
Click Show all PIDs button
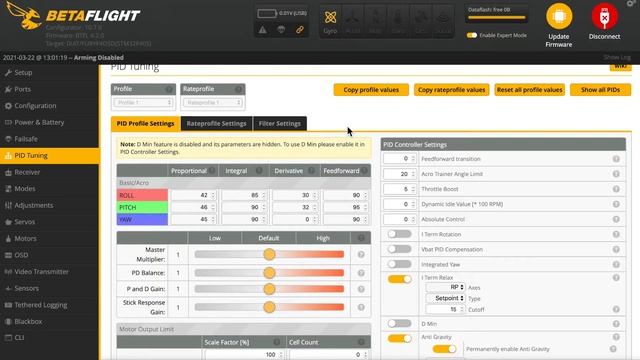600,90
